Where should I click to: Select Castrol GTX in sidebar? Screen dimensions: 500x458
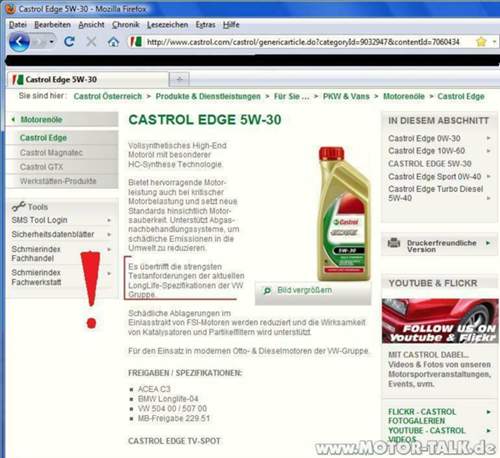click(x=41, y=167)
